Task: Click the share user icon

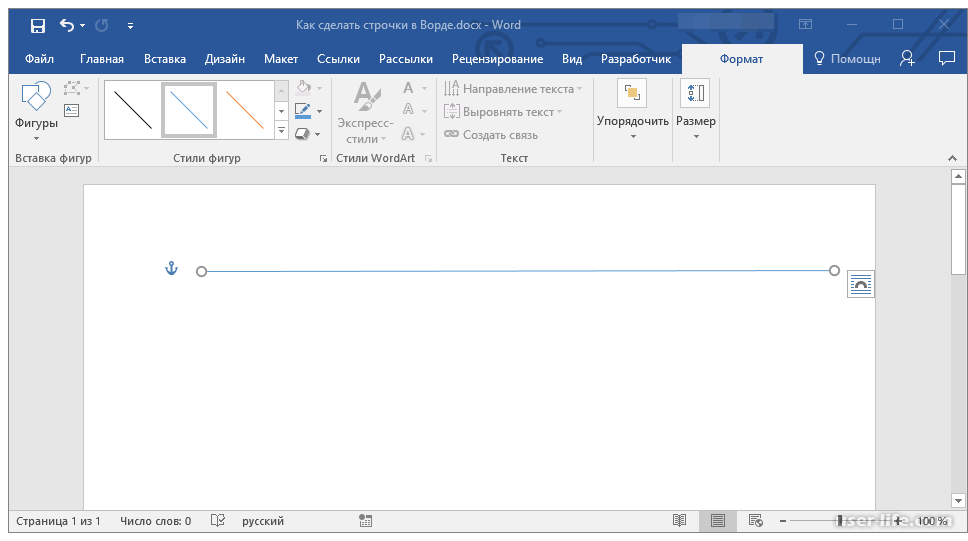Action: (x=907, y=59)
